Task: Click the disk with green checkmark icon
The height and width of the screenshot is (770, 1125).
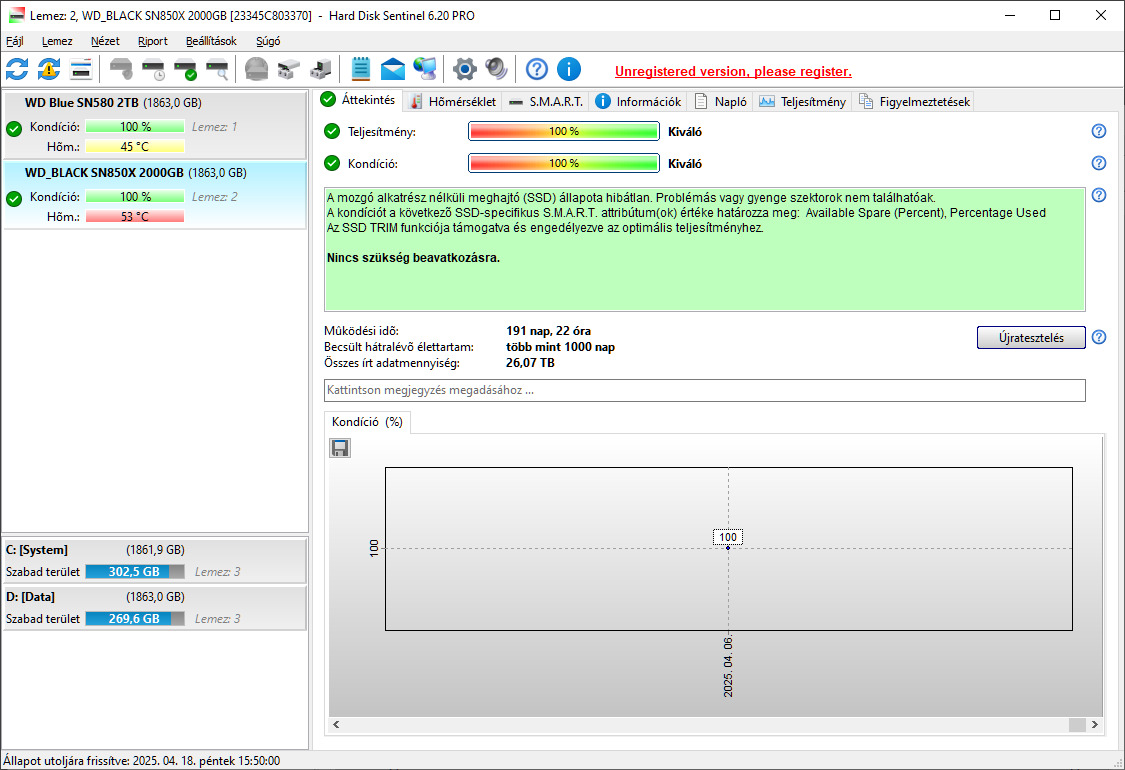Action: pyautogui.click(x=186, y=70)
